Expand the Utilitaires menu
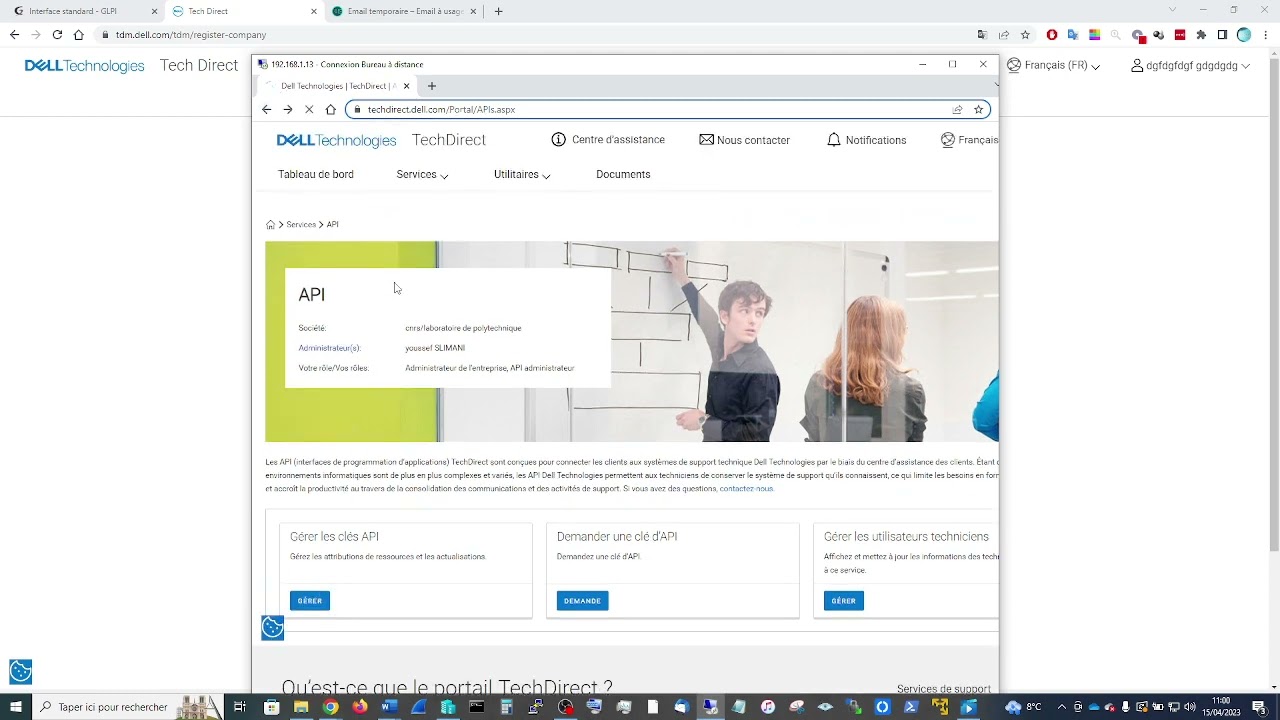Screen dimensions: 1280x720 point(522,174)
